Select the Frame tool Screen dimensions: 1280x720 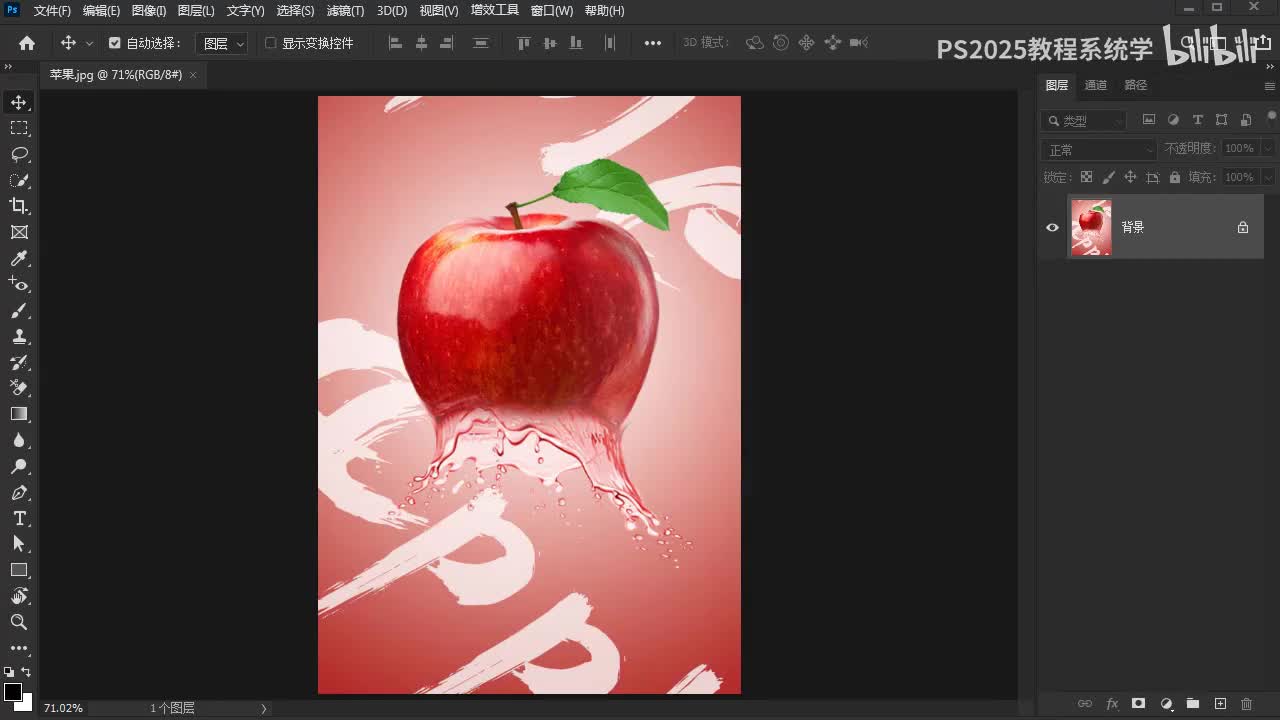point(19,232)
